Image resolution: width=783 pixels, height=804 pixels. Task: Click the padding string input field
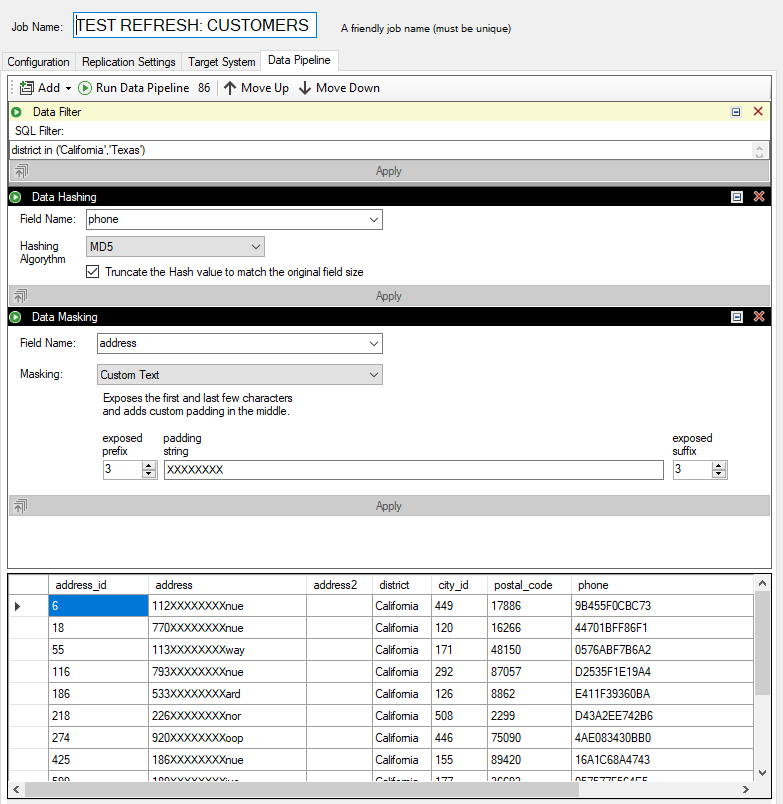[x=413, y=470]
